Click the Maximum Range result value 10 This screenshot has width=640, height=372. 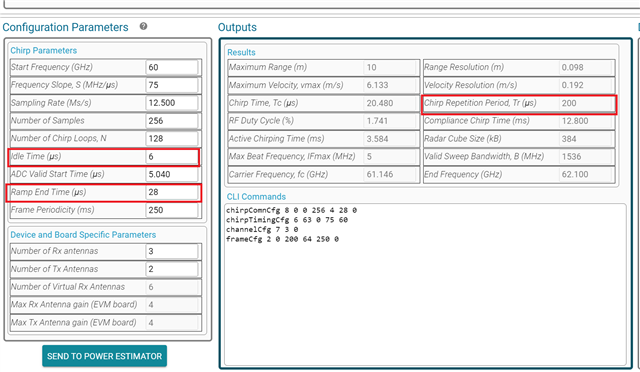coord(390,67)
